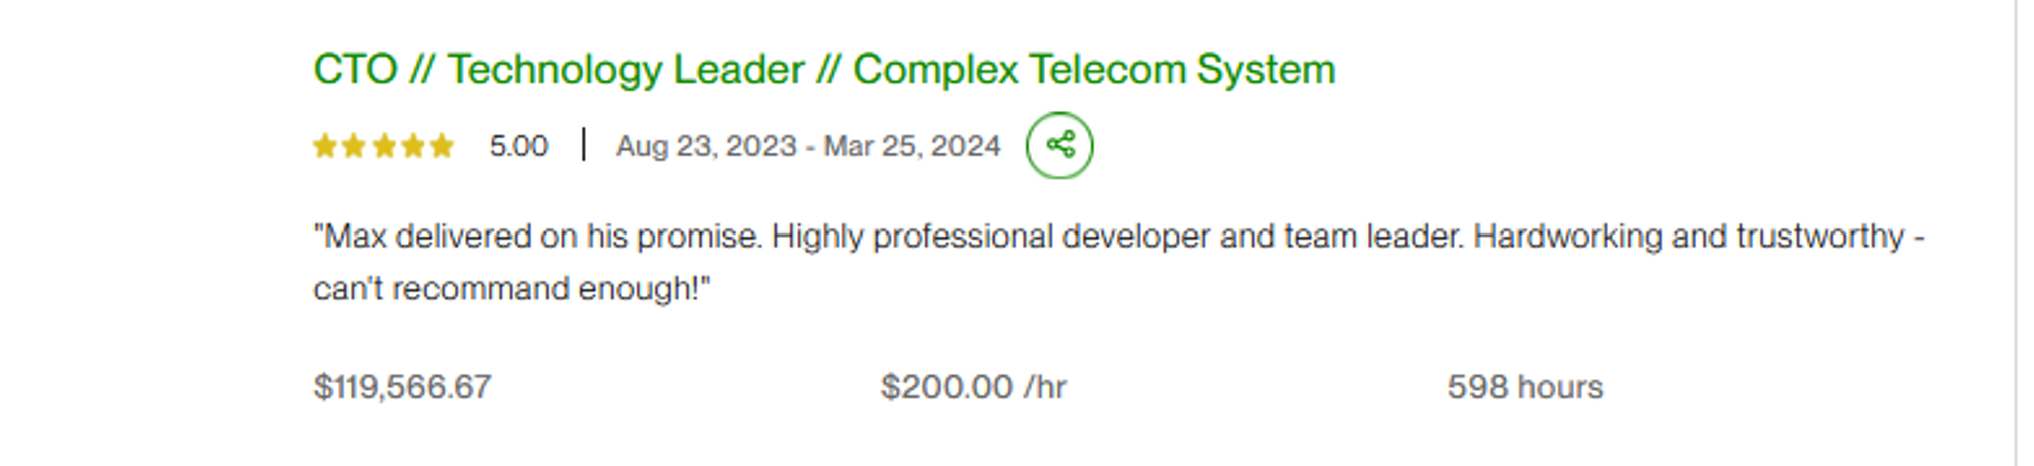Click the second gold rating star
This screenshot has height=466, width=2034.
tap(354, 146)
